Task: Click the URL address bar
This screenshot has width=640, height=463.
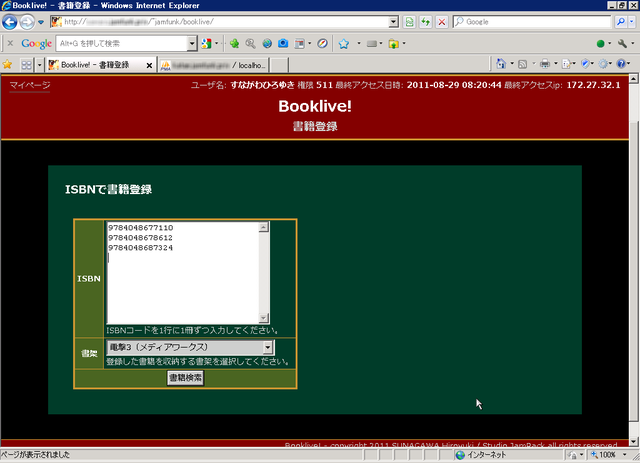Action: (220, 22)
